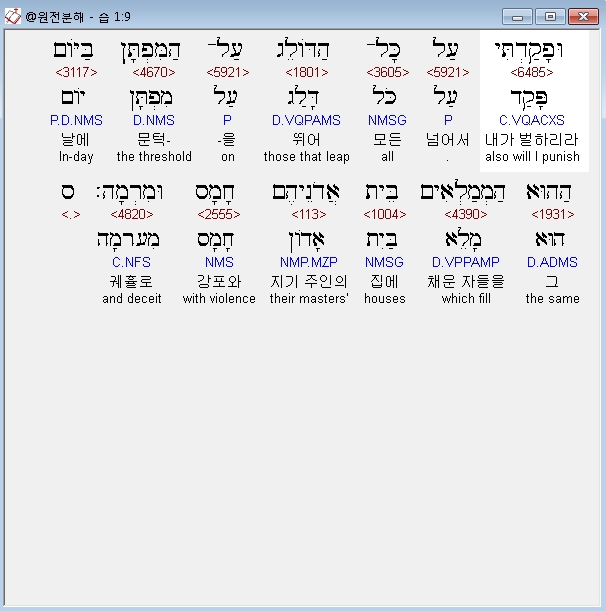Select the parsing code C.VQACXS

click(532, 120)
